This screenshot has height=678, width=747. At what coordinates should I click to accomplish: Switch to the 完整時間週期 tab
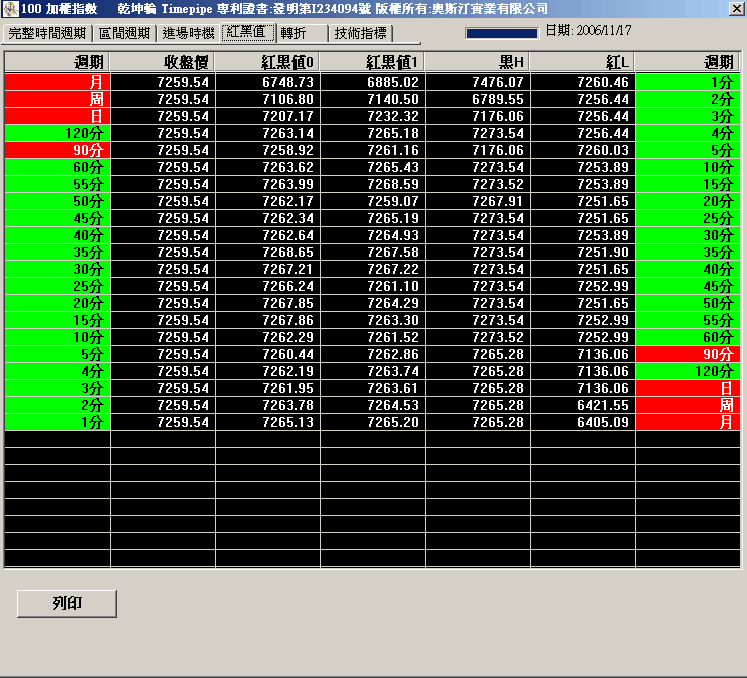tap(47, 33)
